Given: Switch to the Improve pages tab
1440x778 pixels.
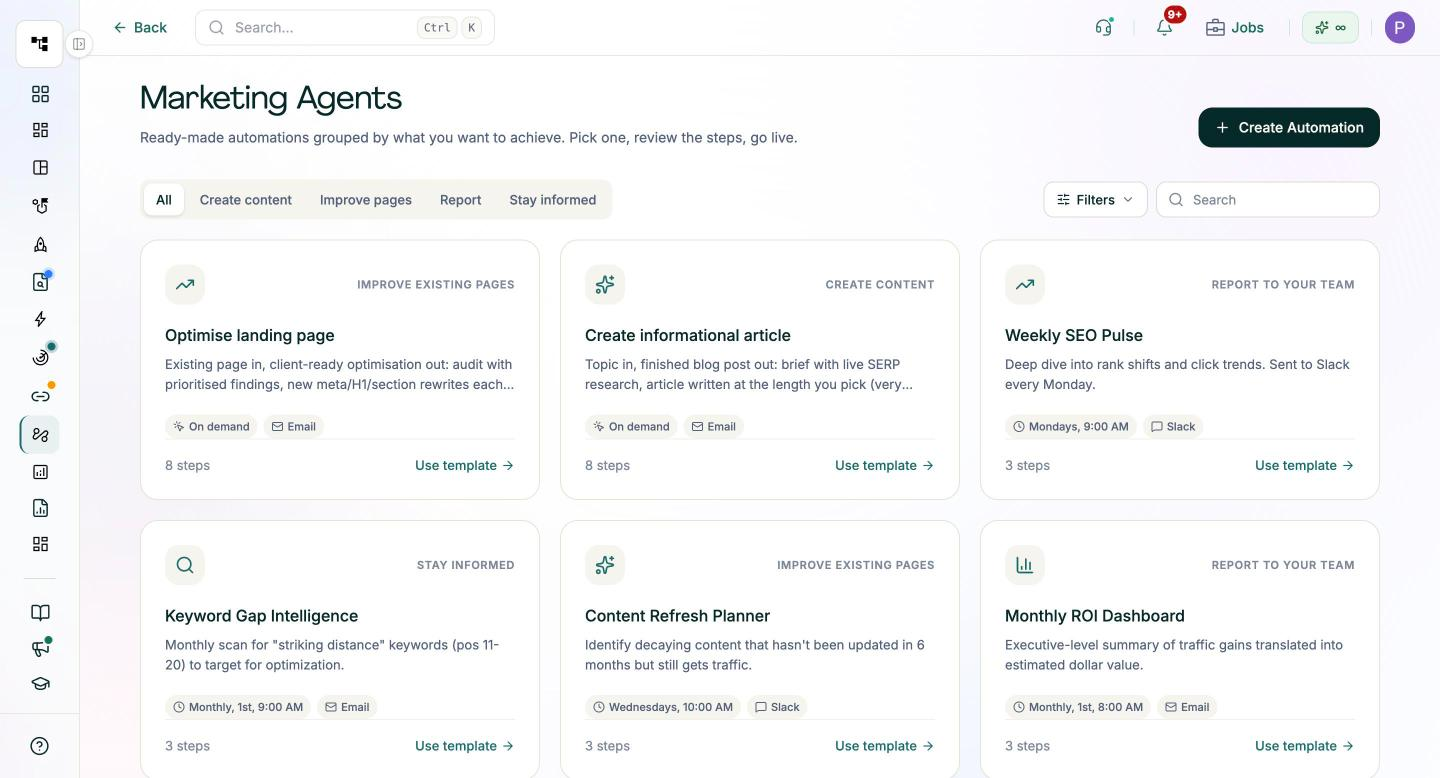Looking at the screenshot, I should 366,200.
